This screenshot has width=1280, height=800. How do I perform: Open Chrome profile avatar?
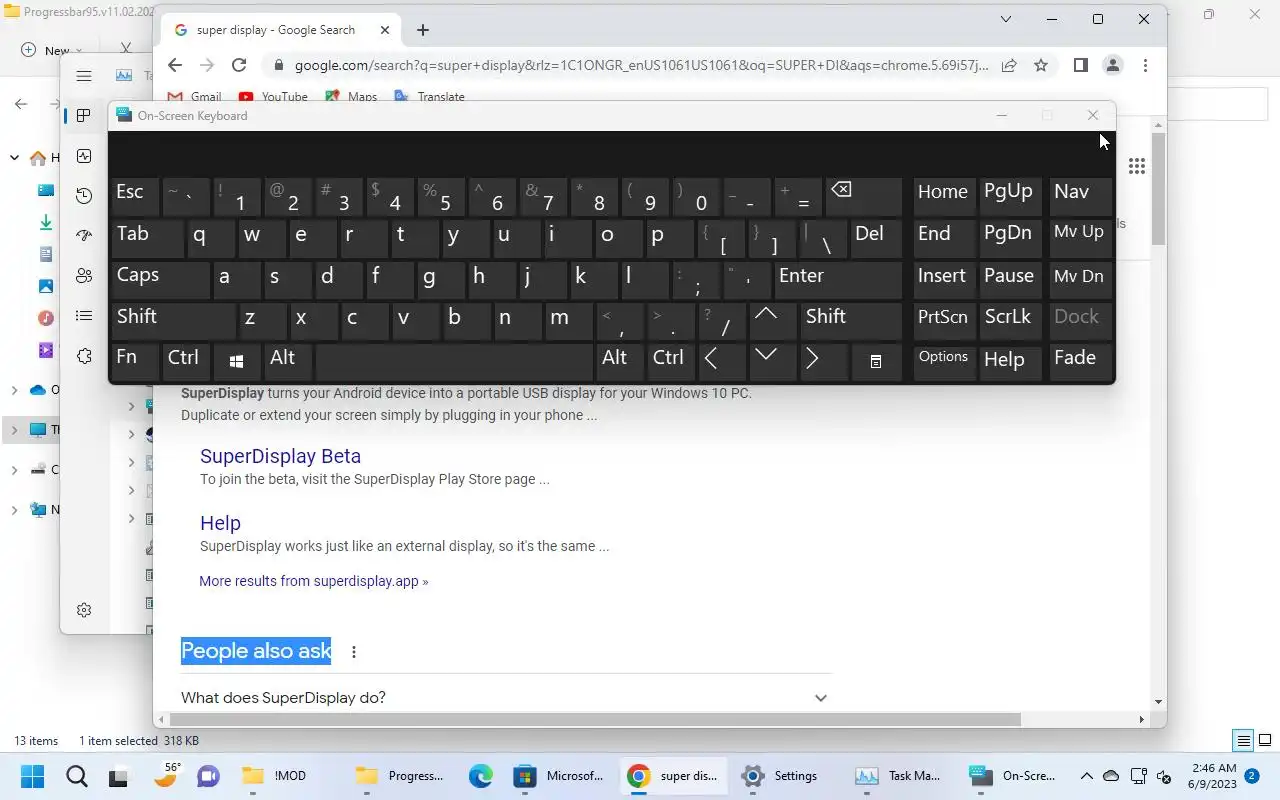[x=1112, y=65]
